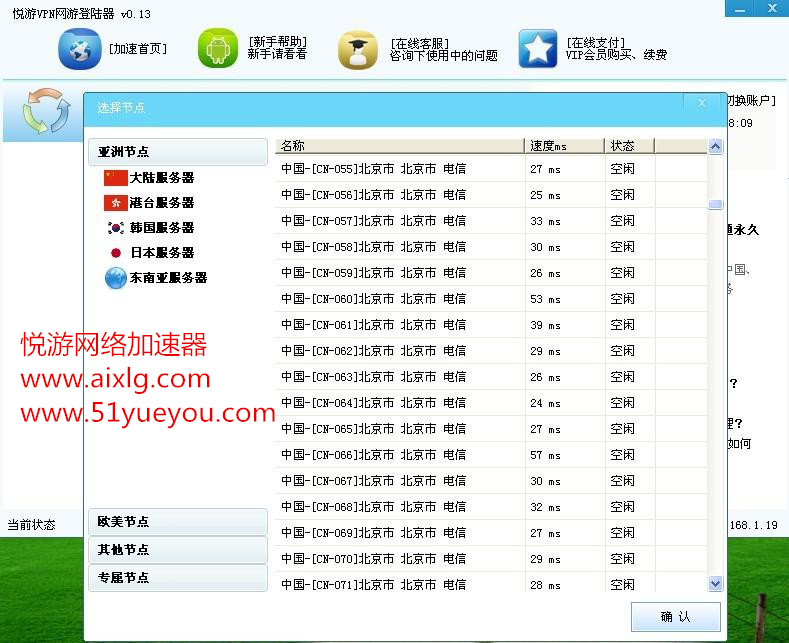Screen dimensions: 789x643
Task: Expand the 亚洲节点 group header
Action: click(x=178, y=152)
